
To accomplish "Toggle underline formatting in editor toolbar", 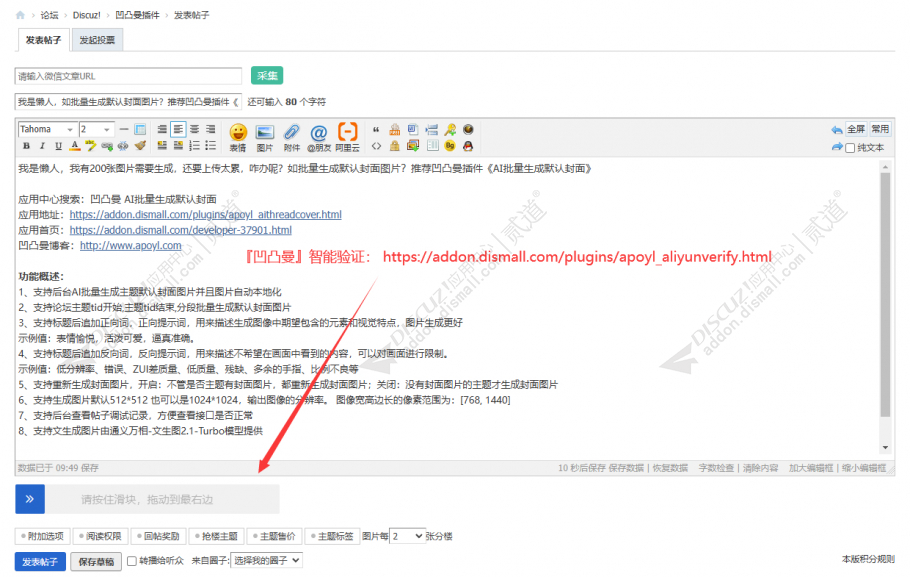I will coord(58,146).
